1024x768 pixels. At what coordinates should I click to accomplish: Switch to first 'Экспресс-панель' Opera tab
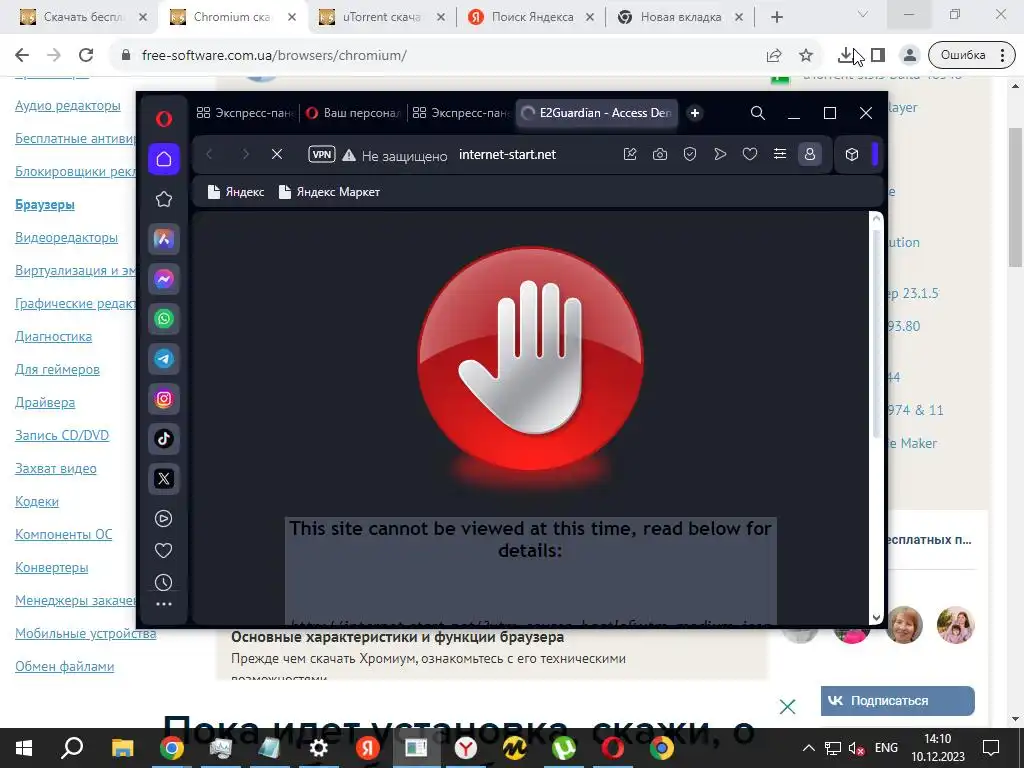pos(246,113)
